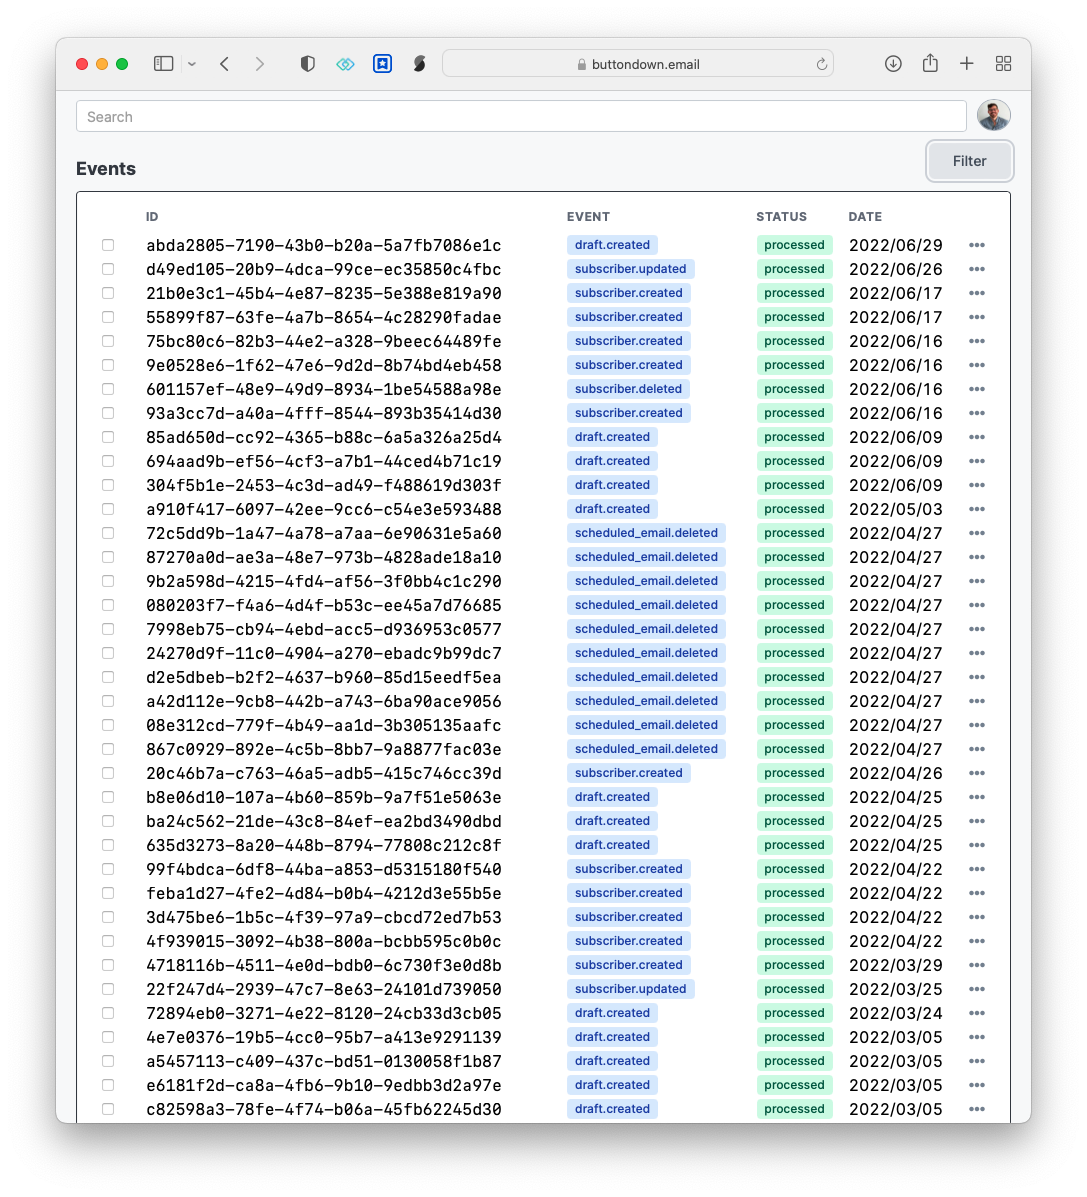The image size is (1087, 1197).
Task: Select checkbox for event abda2805
Action: (108, 245)
